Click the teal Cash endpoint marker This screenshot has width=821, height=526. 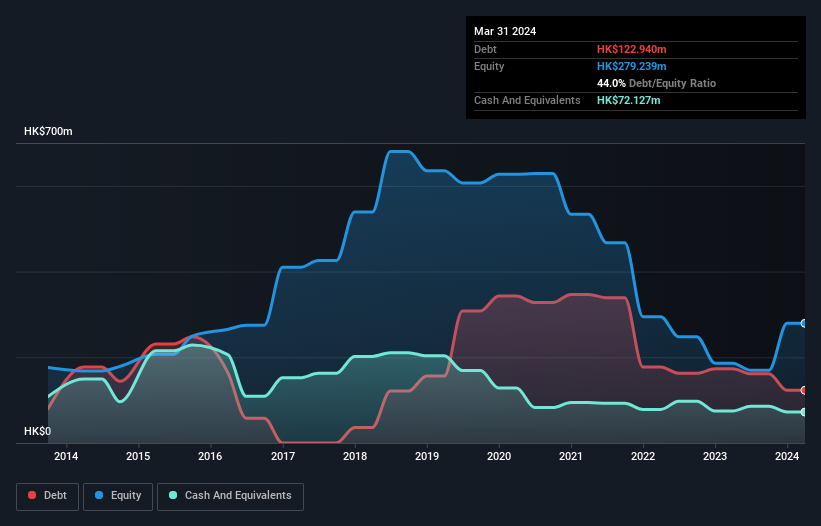pos(804,412)
